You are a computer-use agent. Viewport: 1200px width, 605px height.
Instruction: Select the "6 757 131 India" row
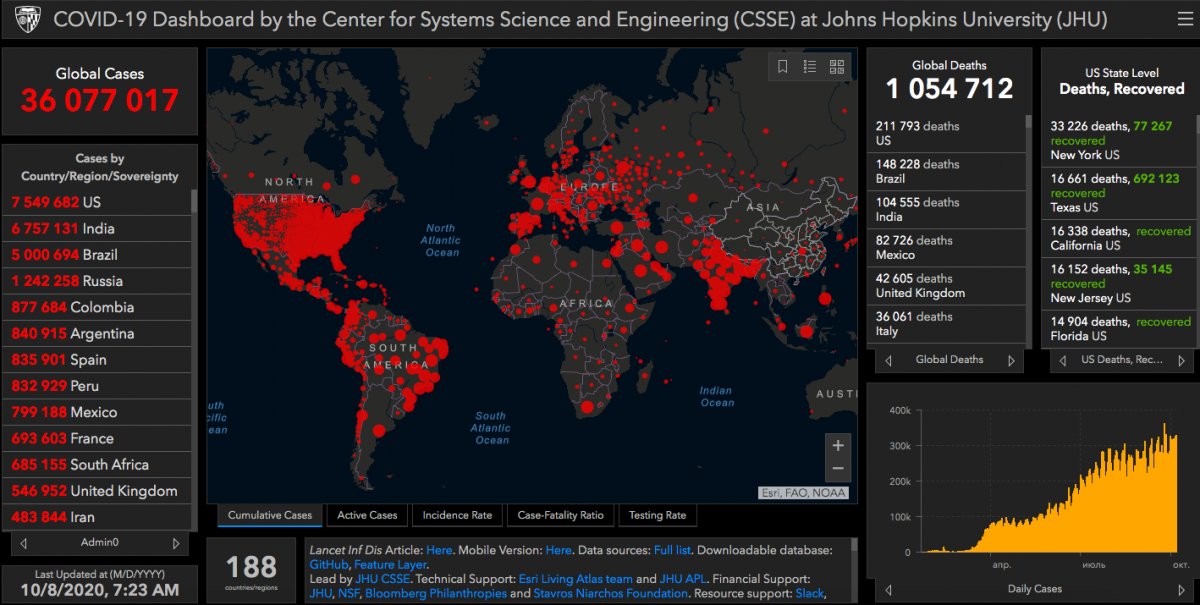(x=97, y=228)
